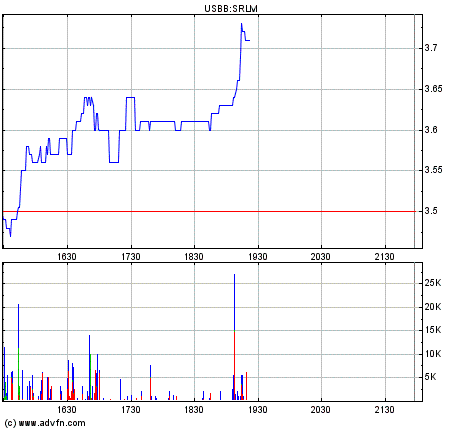The width and height of the screenshot is (460, 430).
Task: Select the 3.6 price axis label
Action: point(431,130)
